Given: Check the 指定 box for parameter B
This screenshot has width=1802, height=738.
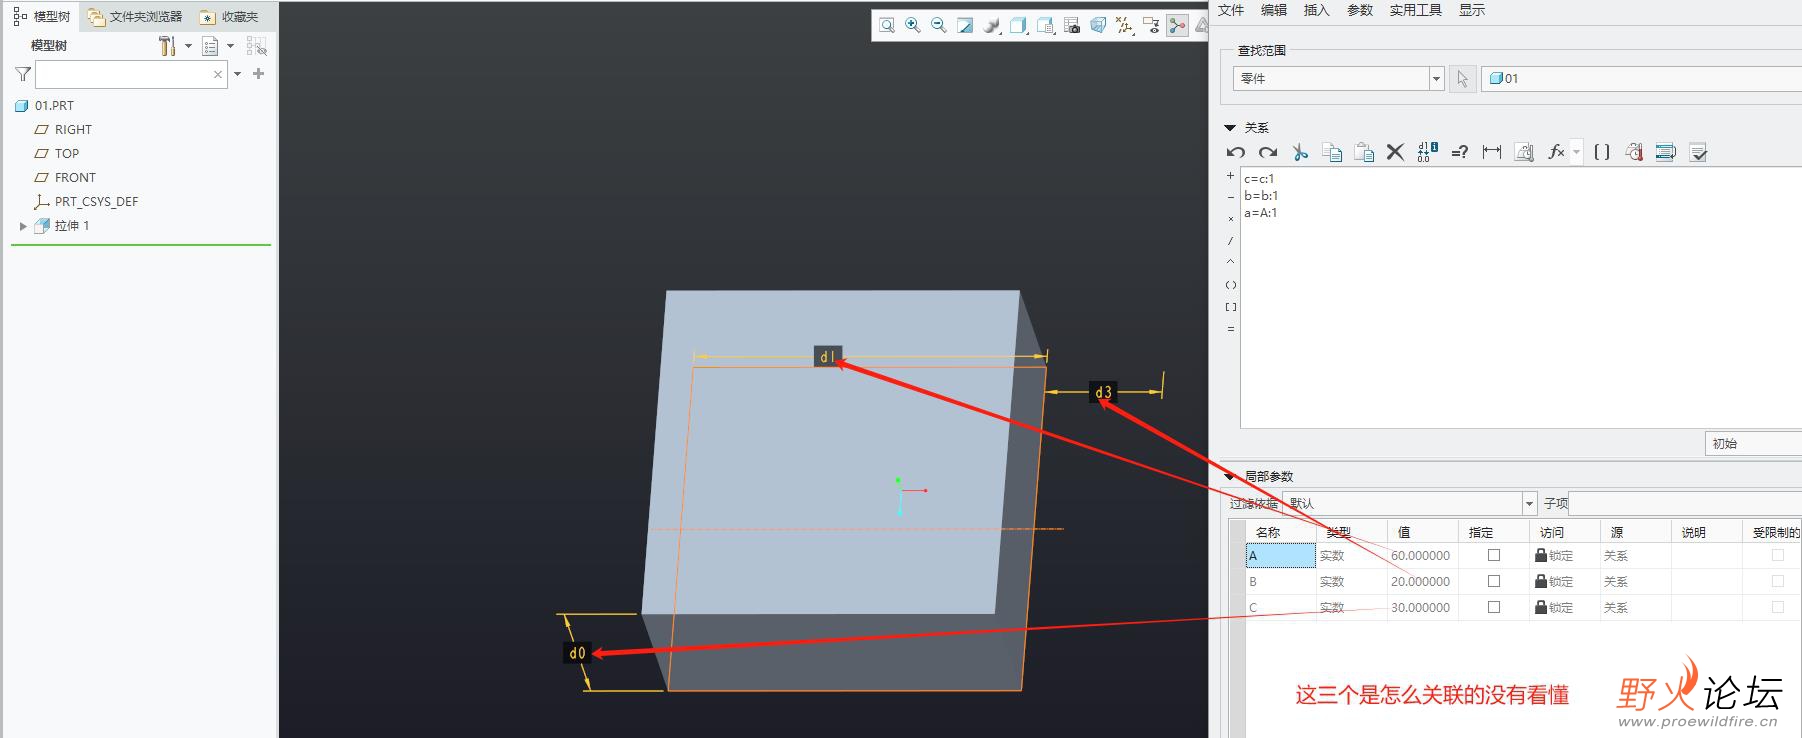Looking at the screenshot, I should (x=1494, y=581).
